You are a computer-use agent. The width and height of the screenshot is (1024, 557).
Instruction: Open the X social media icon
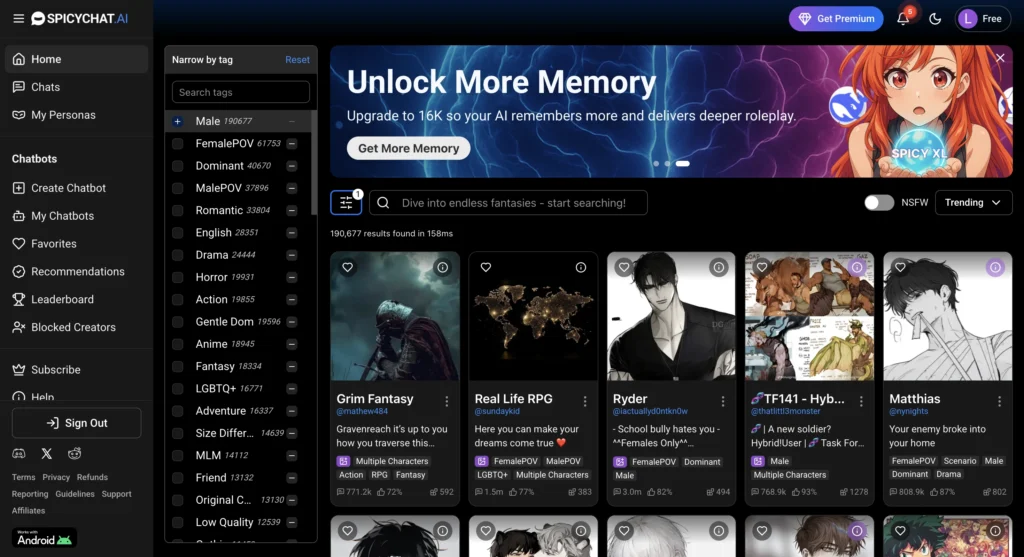coord(47,454)
